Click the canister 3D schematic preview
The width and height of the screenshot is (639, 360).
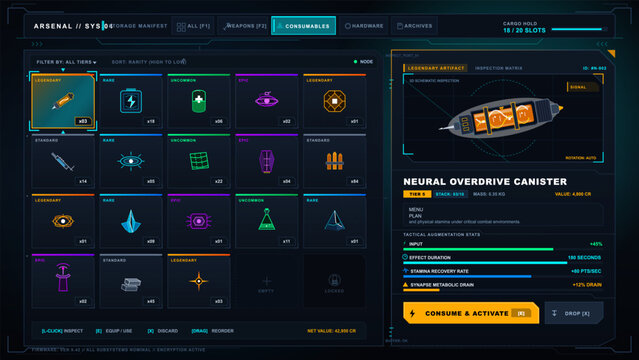coord(503,118)
